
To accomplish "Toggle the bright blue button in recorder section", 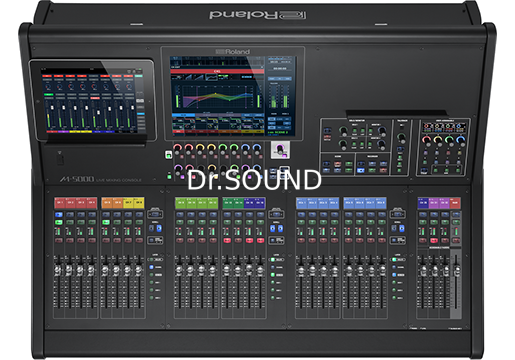I will 360,170.
